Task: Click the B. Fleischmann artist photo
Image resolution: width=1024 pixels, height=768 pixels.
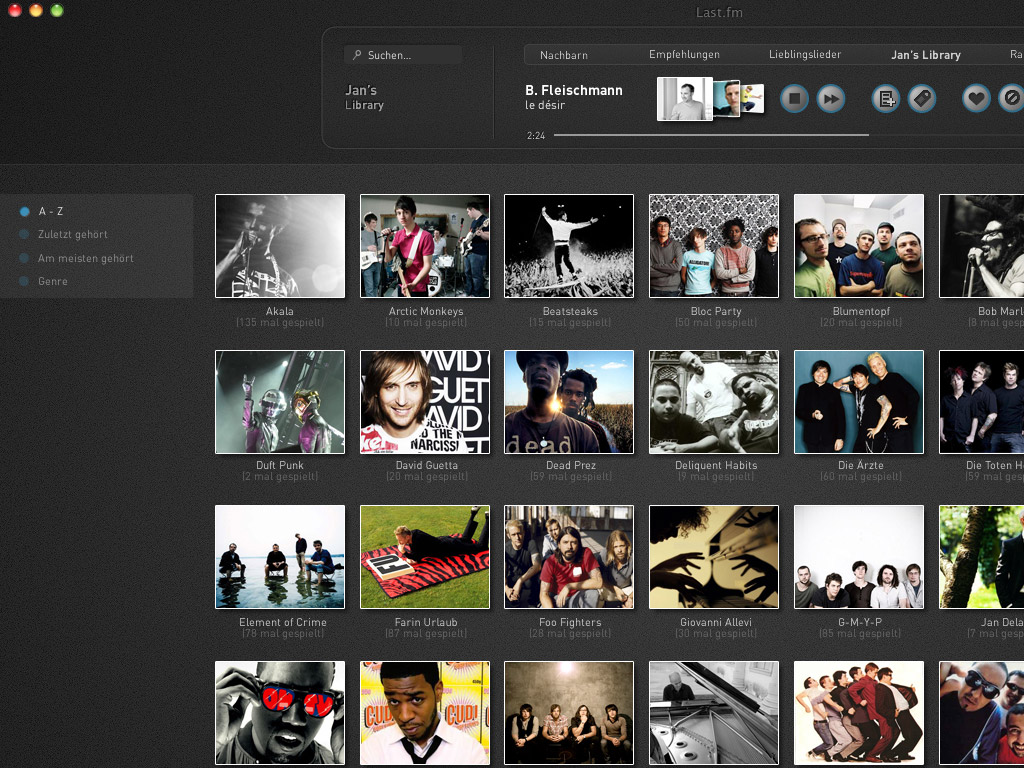Action: 684,99
